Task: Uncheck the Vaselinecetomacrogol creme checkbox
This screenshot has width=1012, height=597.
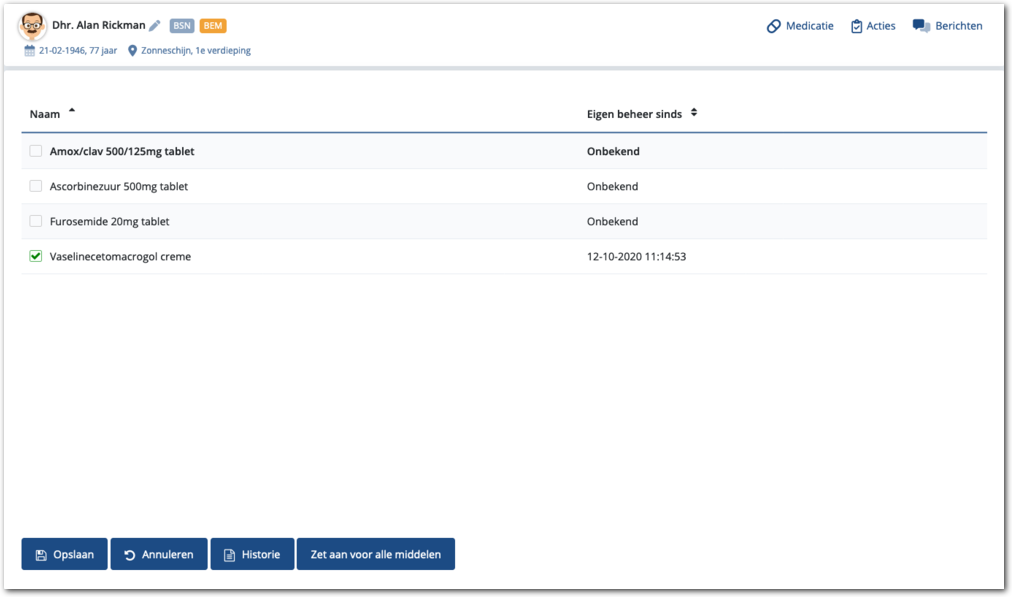Action: (x=36, y=256)
